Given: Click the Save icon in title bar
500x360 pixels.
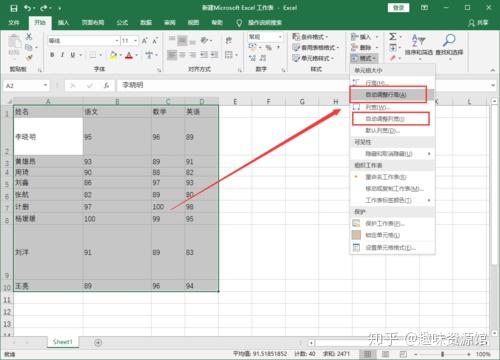Looking at the screenshot, I should (13, 8).
